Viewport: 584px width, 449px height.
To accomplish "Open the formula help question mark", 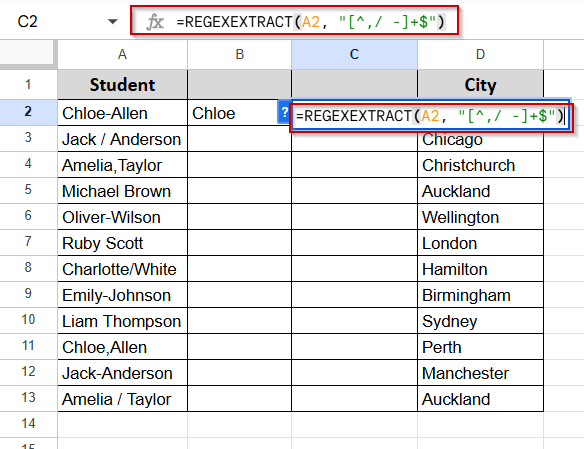I will click(284, 112).
